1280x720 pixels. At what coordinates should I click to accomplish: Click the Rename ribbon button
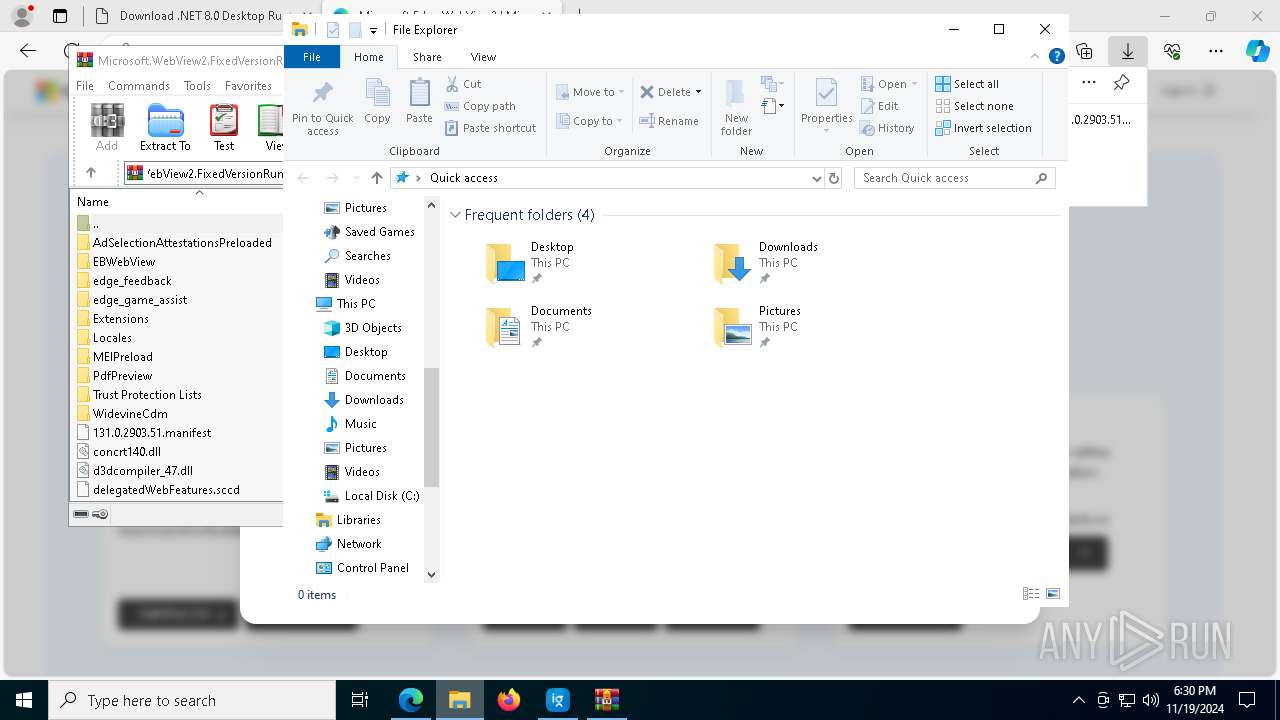point(669,121)
